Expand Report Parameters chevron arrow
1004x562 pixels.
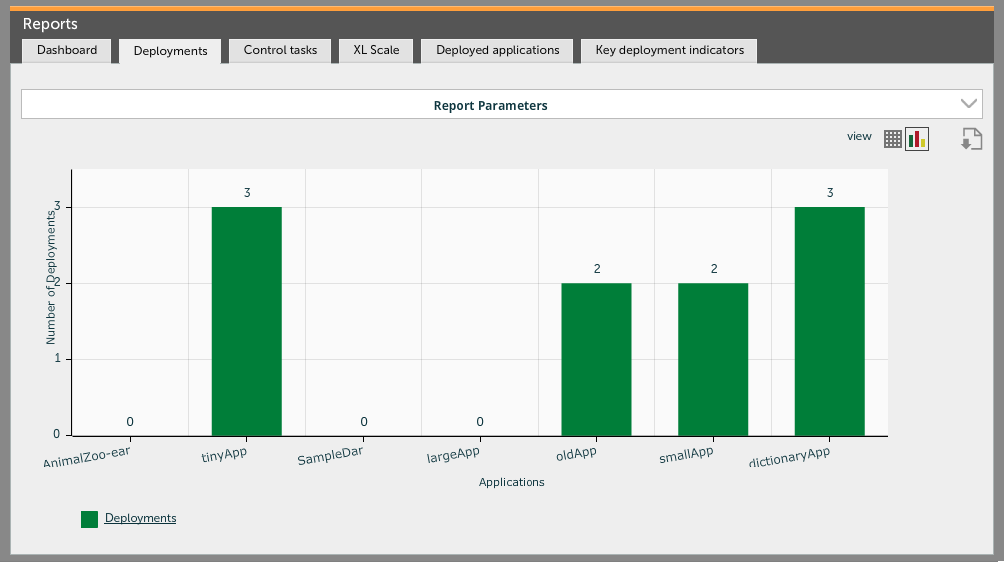968,104
